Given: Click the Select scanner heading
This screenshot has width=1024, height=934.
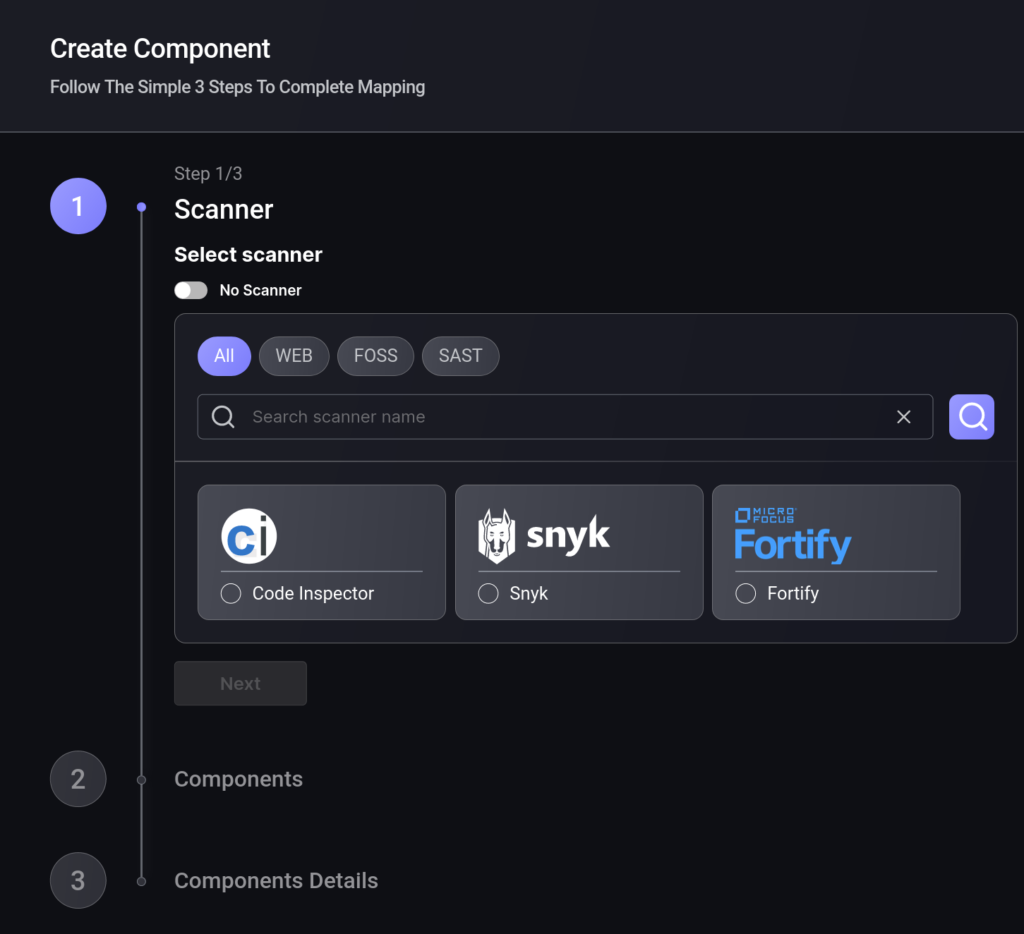Looking at the screenshot, I should [x=248, y=255].
